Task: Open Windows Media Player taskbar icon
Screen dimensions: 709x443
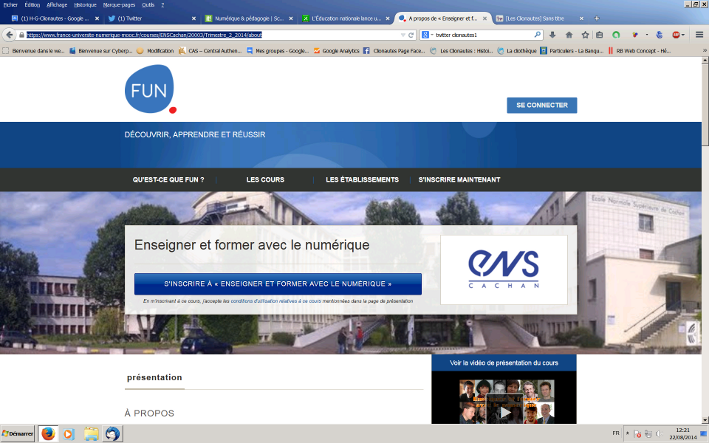Action: (x=69, y=434)
